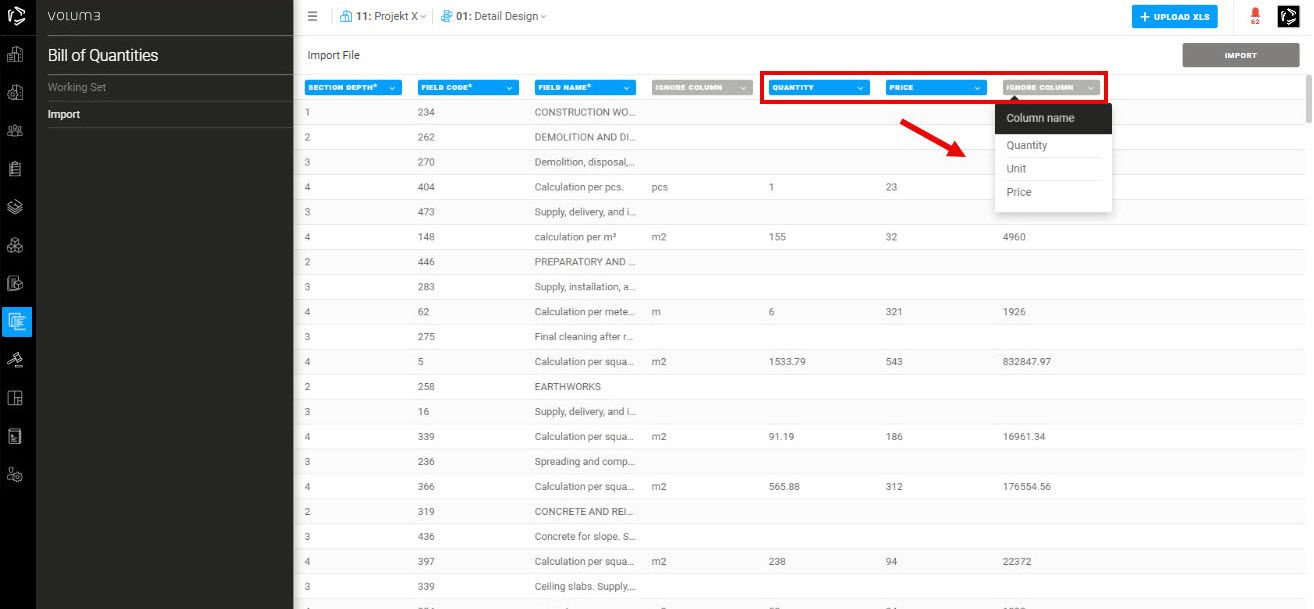Open the user profile avatar
The image size is (1314, 609).
pyautogui.click(x=1288, y=16)
